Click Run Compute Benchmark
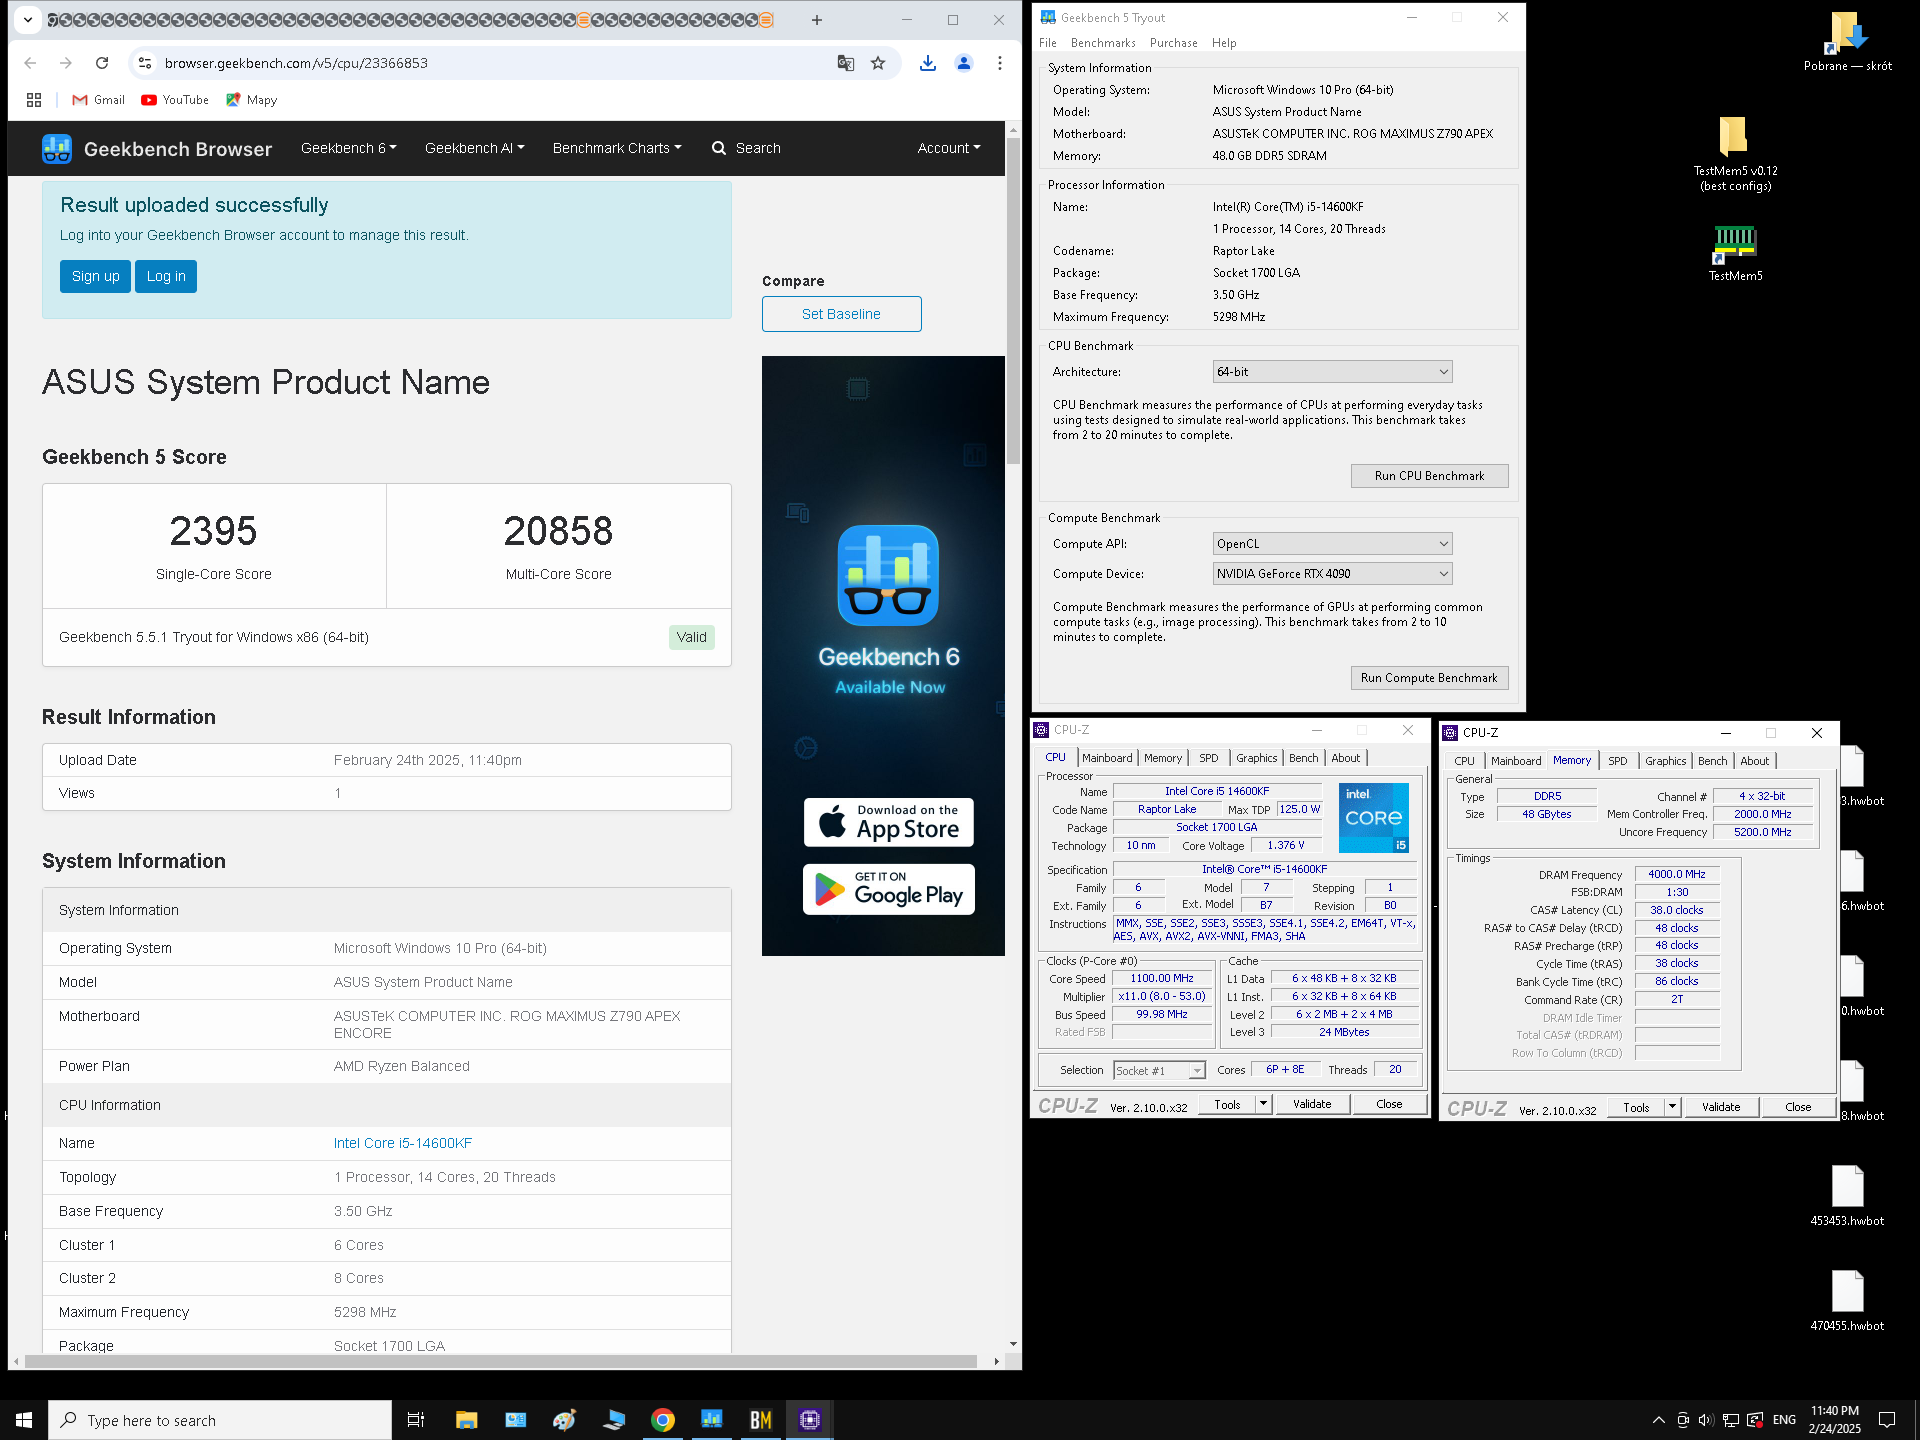 click(x=1429, y=678)
